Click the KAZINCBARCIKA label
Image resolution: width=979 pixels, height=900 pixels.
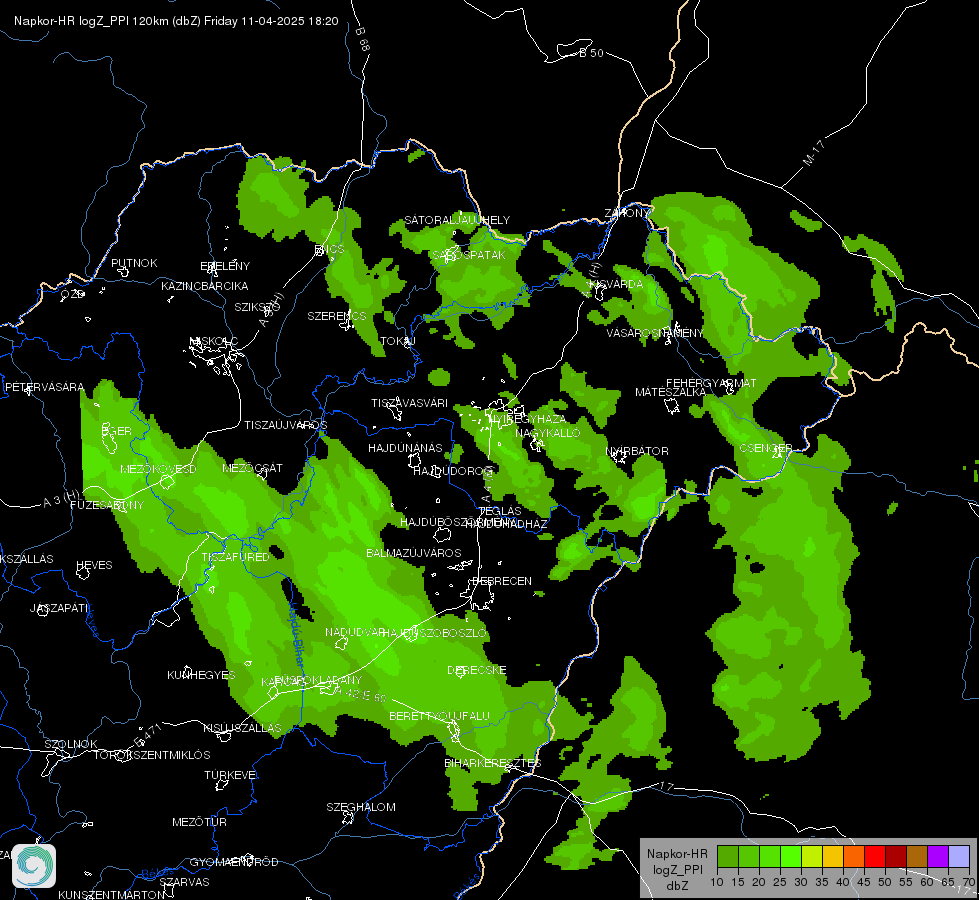(205, 286)
